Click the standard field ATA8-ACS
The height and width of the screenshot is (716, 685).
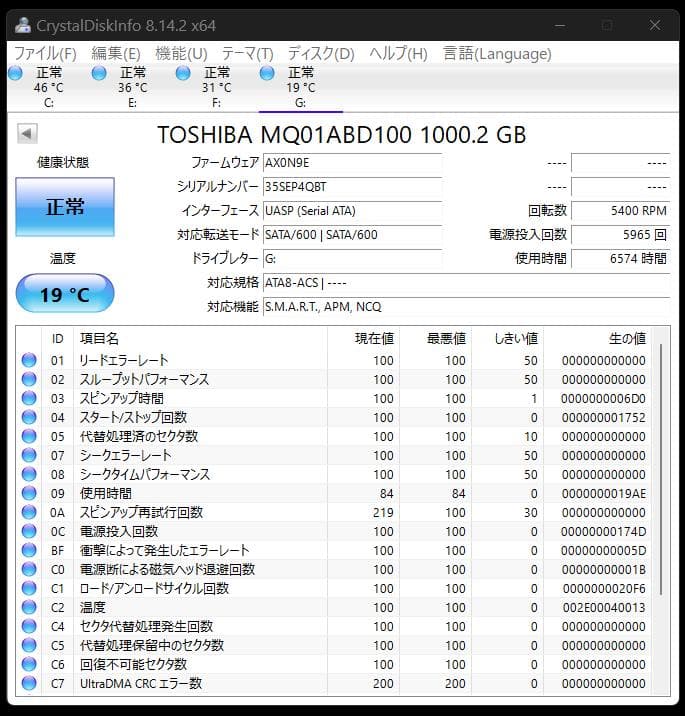466,283
